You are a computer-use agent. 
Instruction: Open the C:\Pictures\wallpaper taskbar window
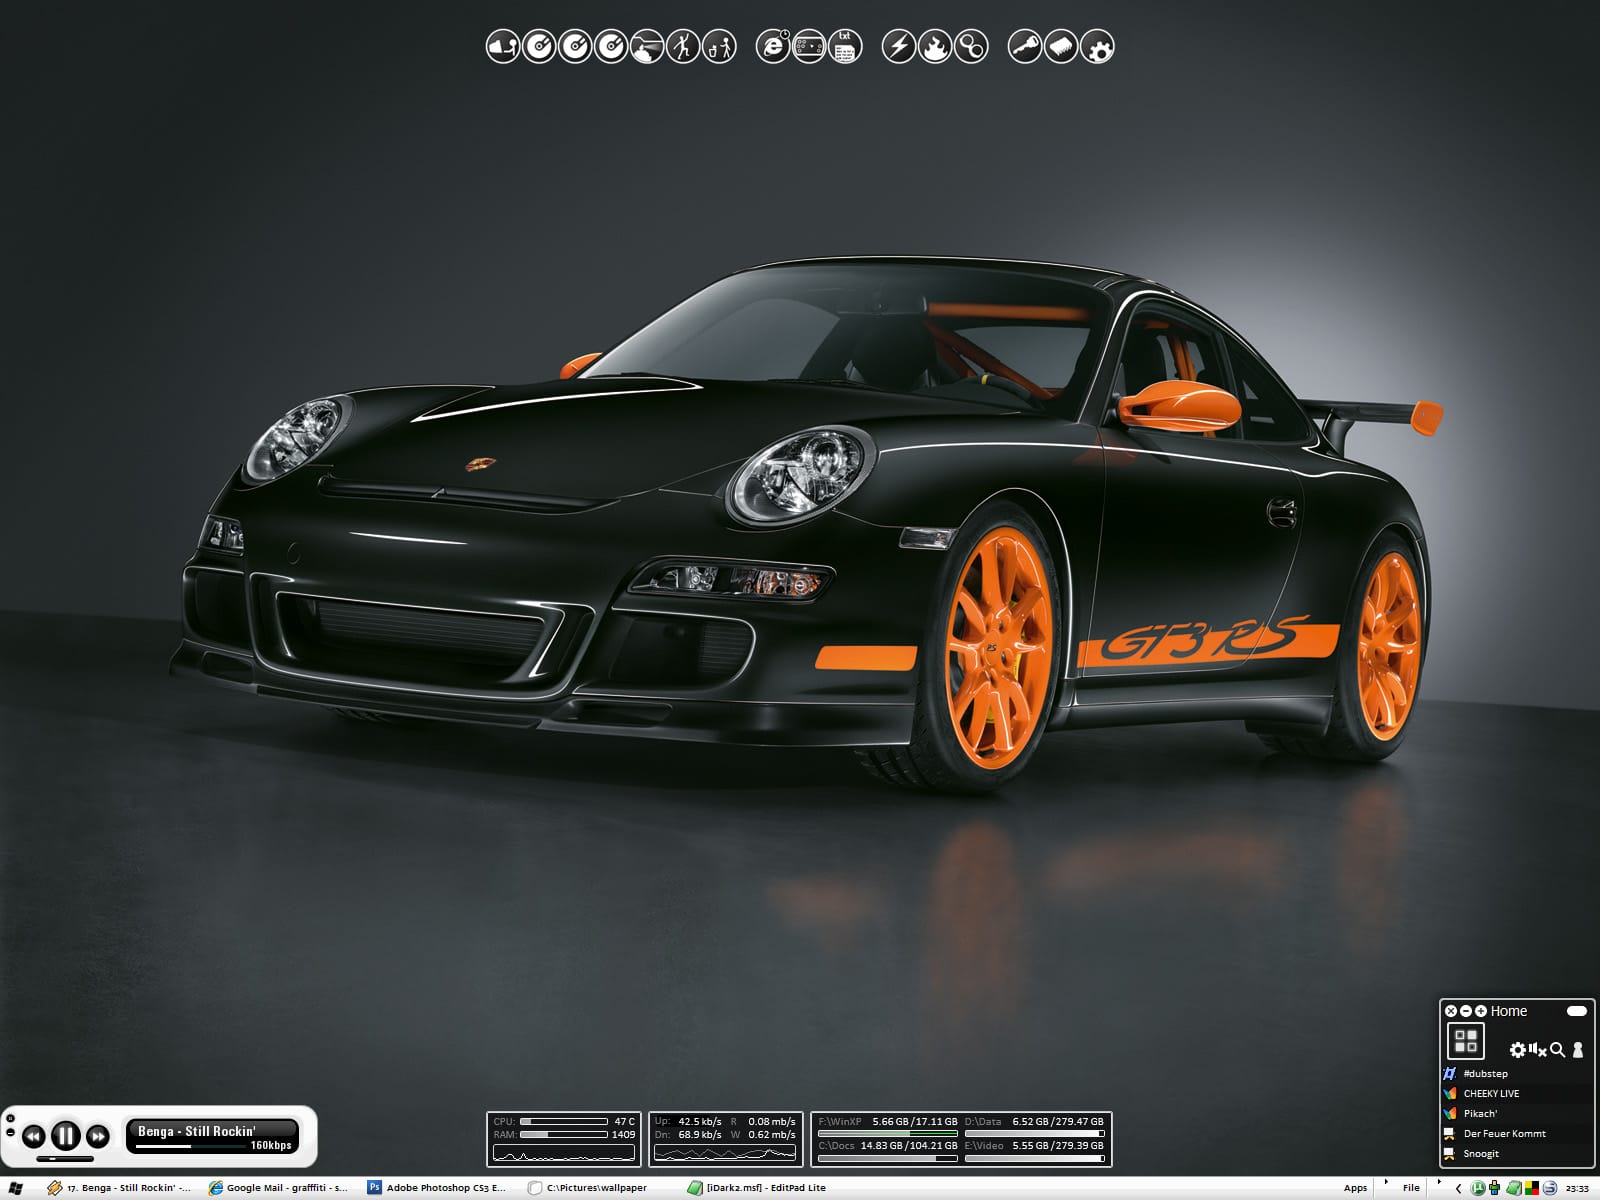[589, 1188]
